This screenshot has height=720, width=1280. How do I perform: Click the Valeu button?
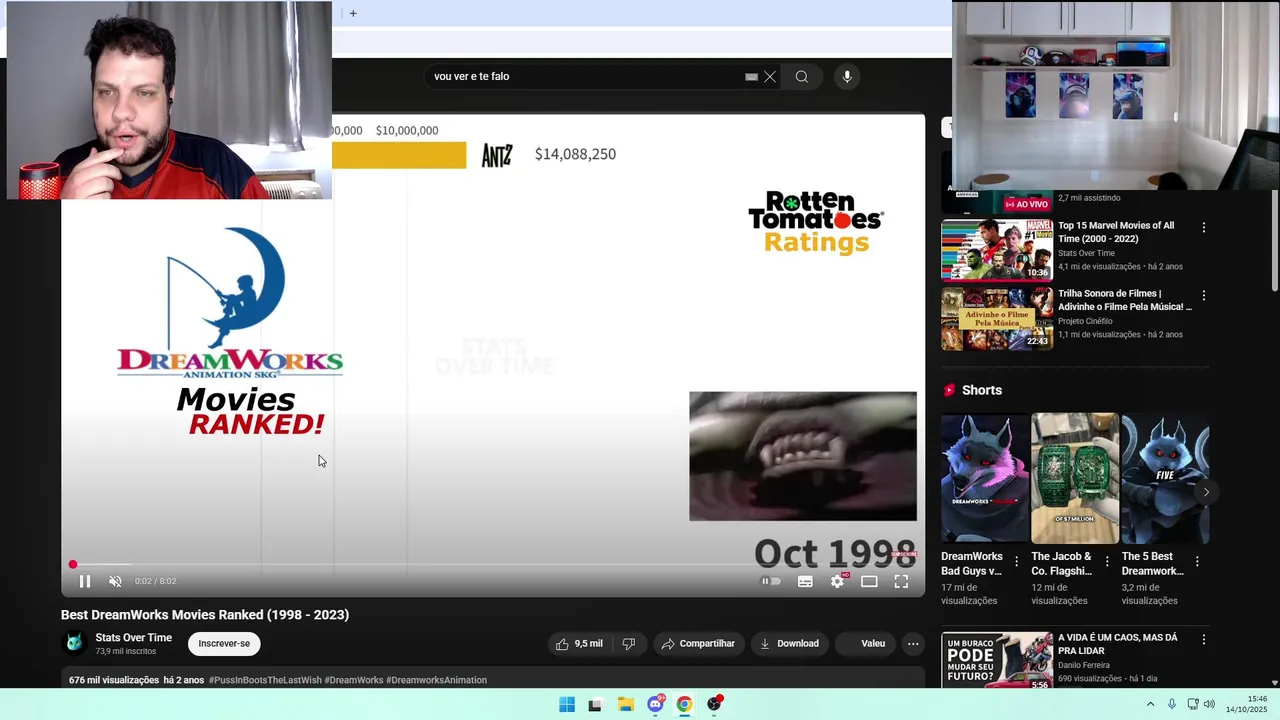[866, 644]
